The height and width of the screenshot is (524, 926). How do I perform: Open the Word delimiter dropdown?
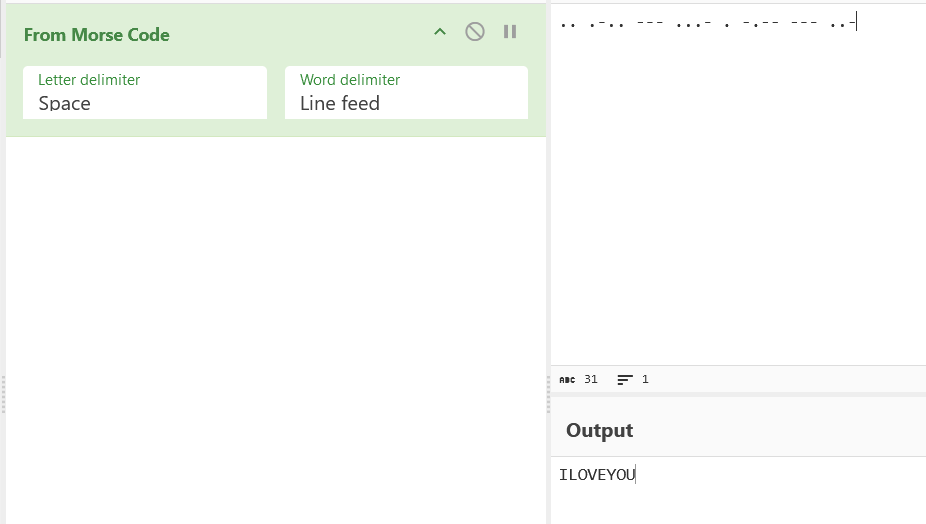click(406, 93)
